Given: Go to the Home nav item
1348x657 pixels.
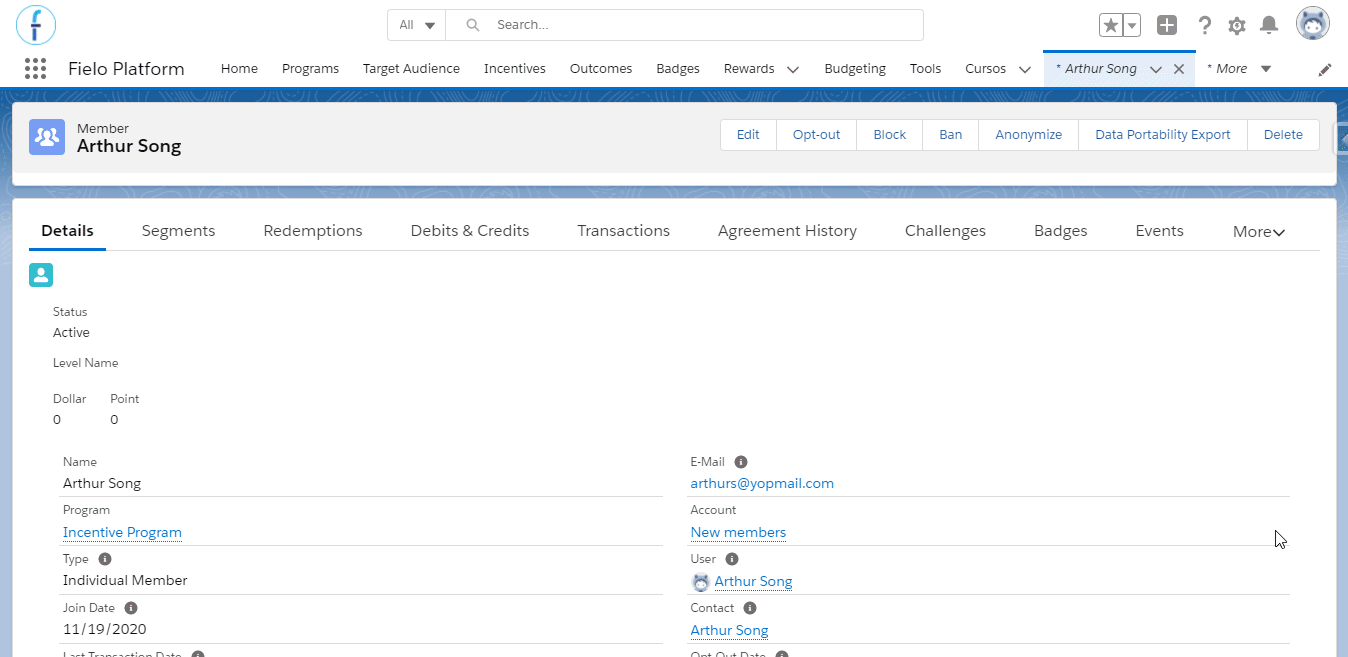Looking at the screenshot, I should click(239, 69).
